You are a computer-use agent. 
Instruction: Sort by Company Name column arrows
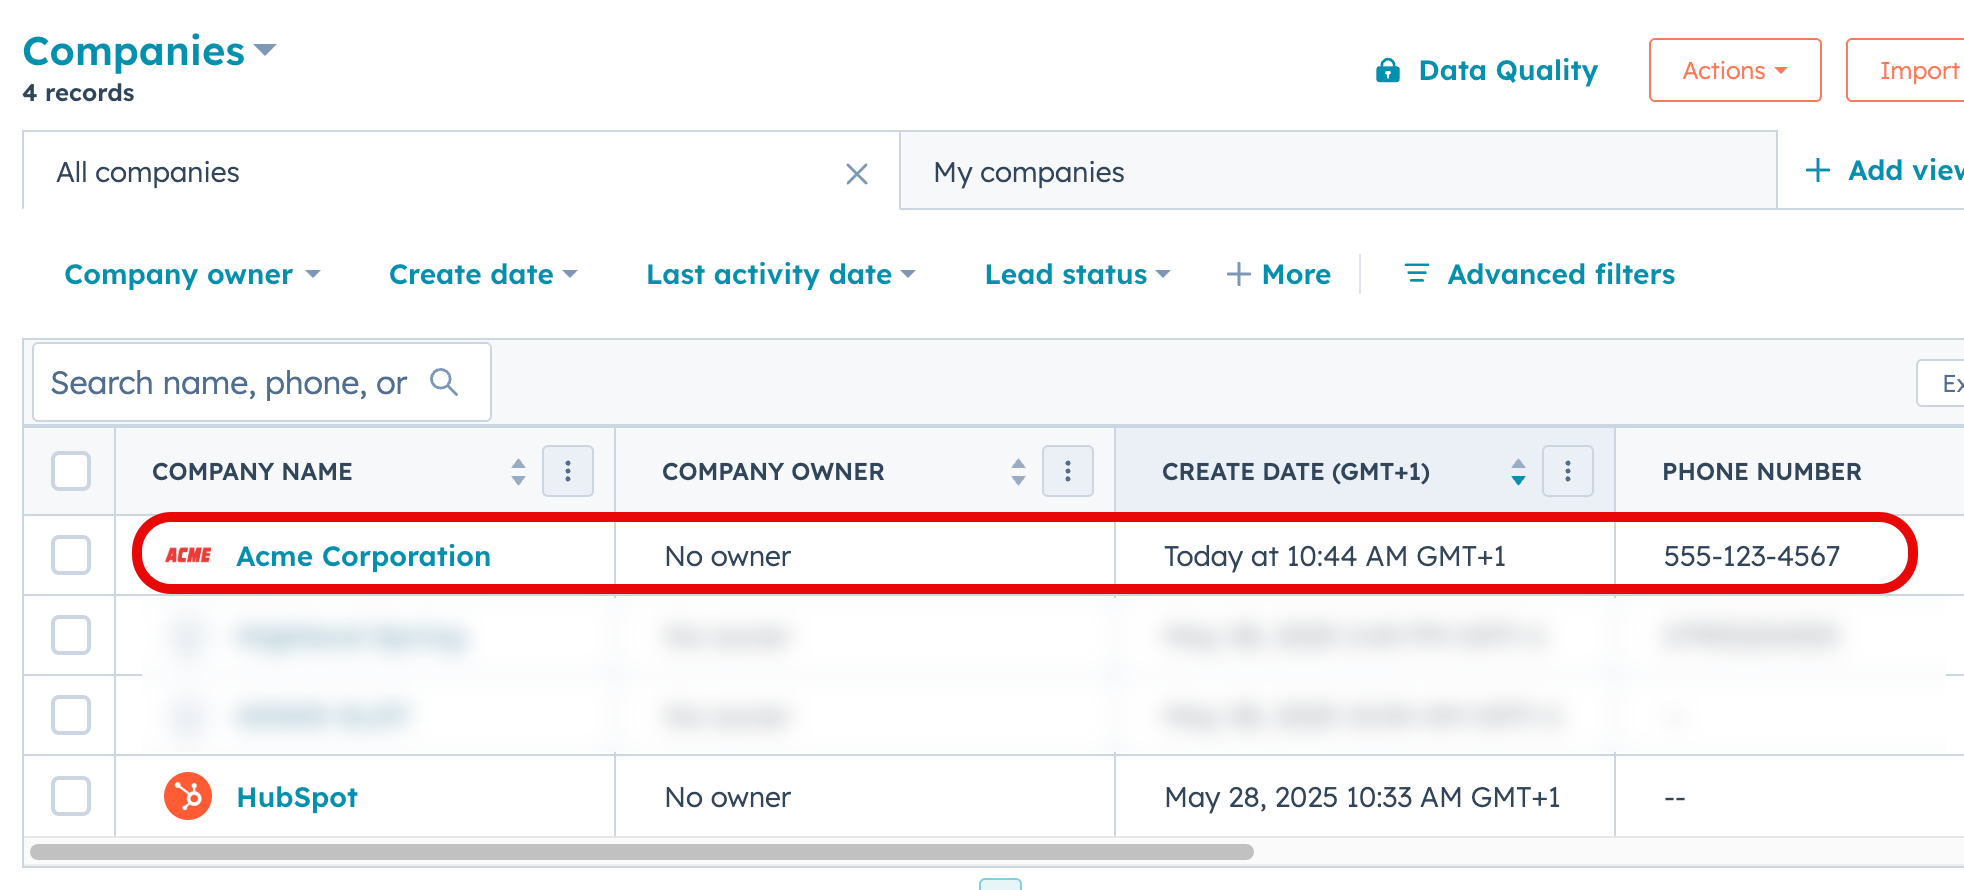coord(518,471)
